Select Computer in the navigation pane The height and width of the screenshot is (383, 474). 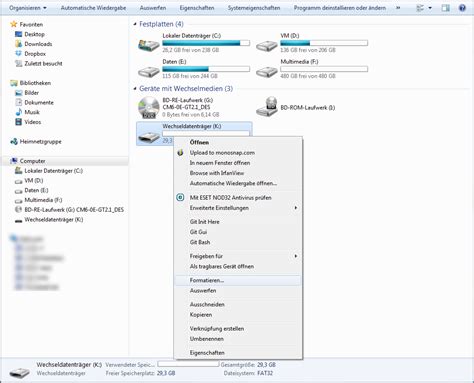pyautogui.click(x=32, y=161)
